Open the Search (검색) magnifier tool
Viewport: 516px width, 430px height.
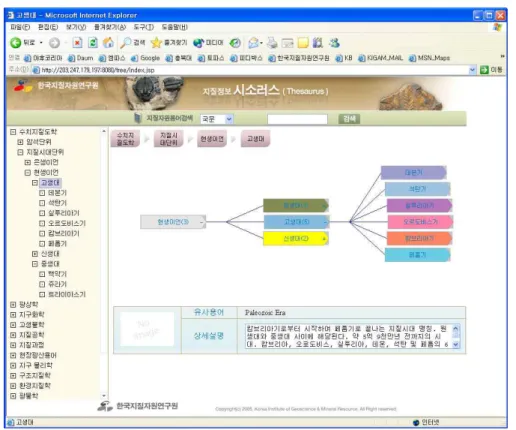[133, 43]
